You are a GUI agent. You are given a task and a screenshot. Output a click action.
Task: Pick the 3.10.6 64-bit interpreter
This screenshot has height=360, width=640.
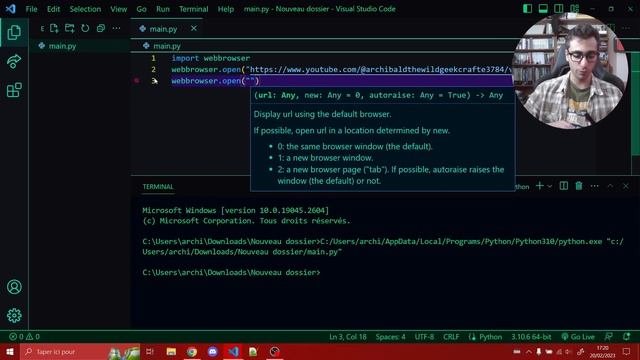click(531, 337)
